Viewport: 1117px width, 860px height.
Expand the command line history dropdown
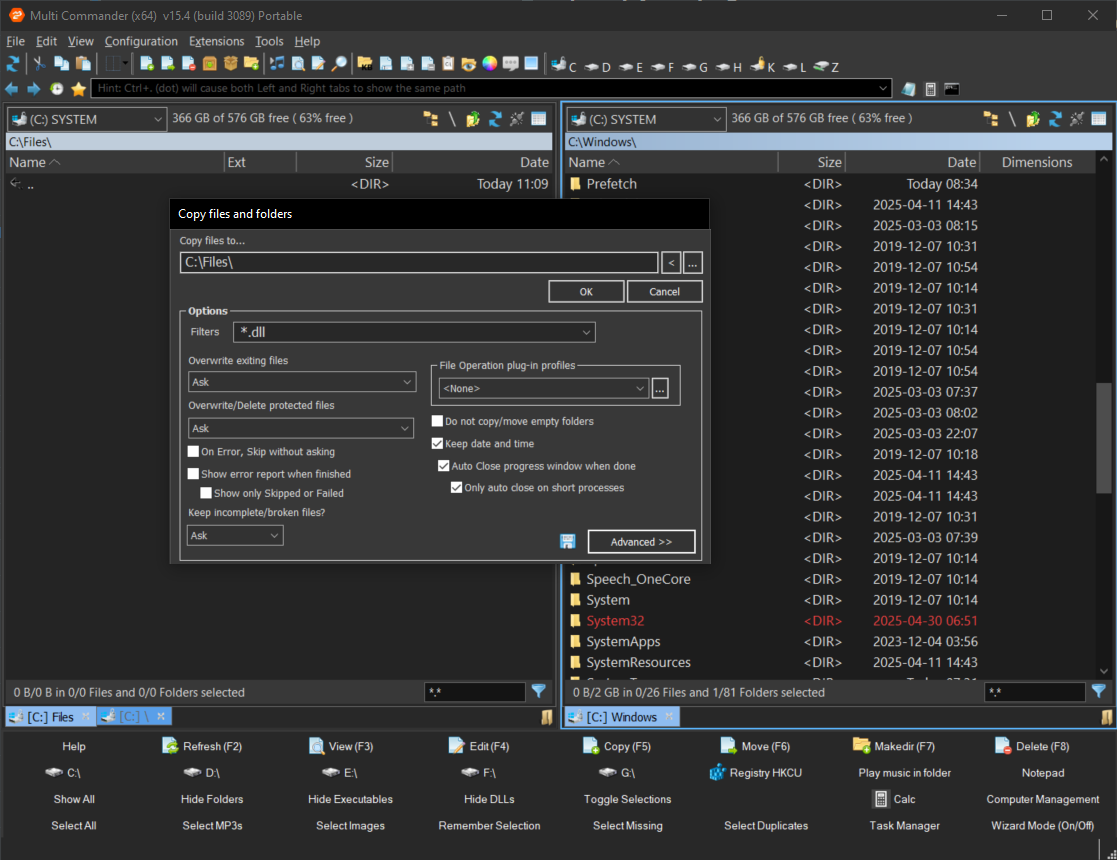tap(883, 88)
